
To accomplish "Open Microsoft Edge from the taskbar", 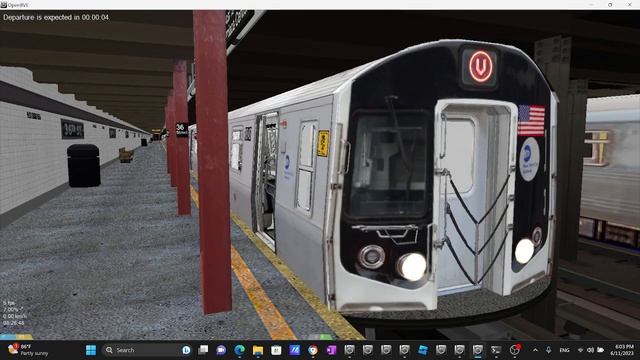I will tap(240, 350).
